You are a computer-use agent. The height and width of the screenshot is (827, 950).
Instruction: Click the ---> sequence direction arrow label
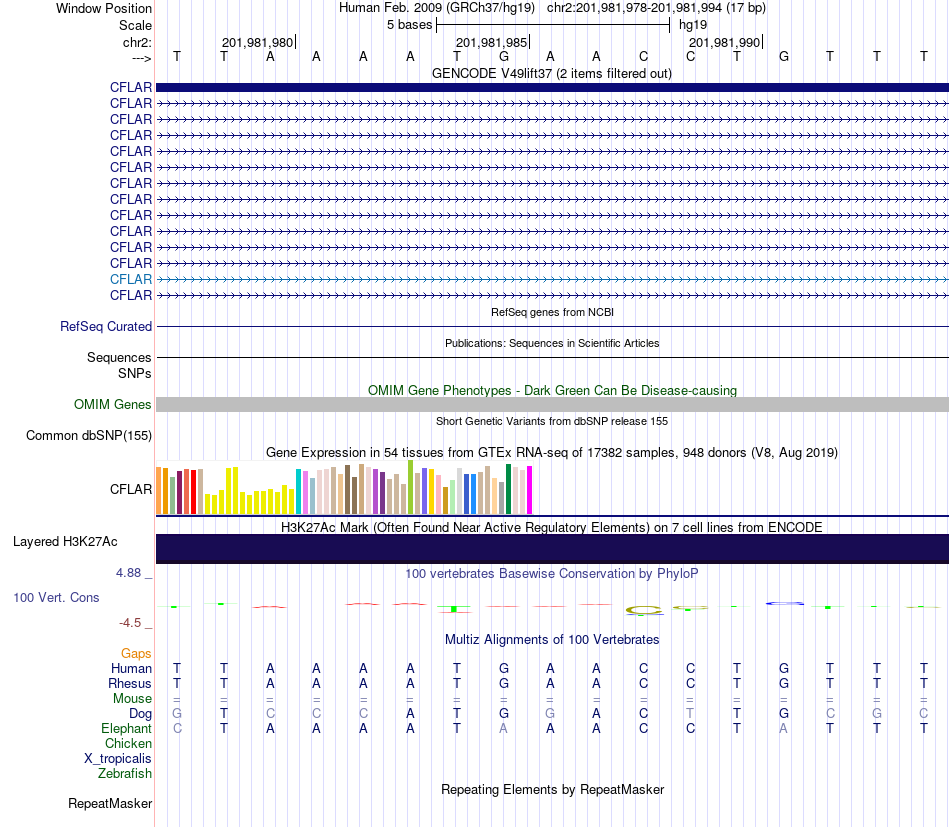coord(141,58)
